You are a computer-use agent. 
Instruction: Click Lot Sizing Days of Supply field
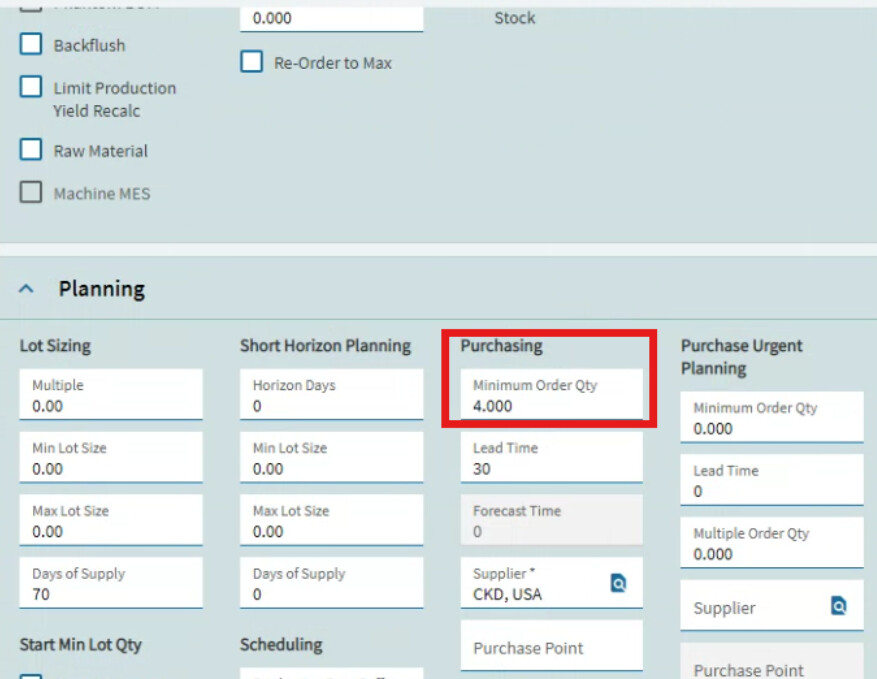111,583
